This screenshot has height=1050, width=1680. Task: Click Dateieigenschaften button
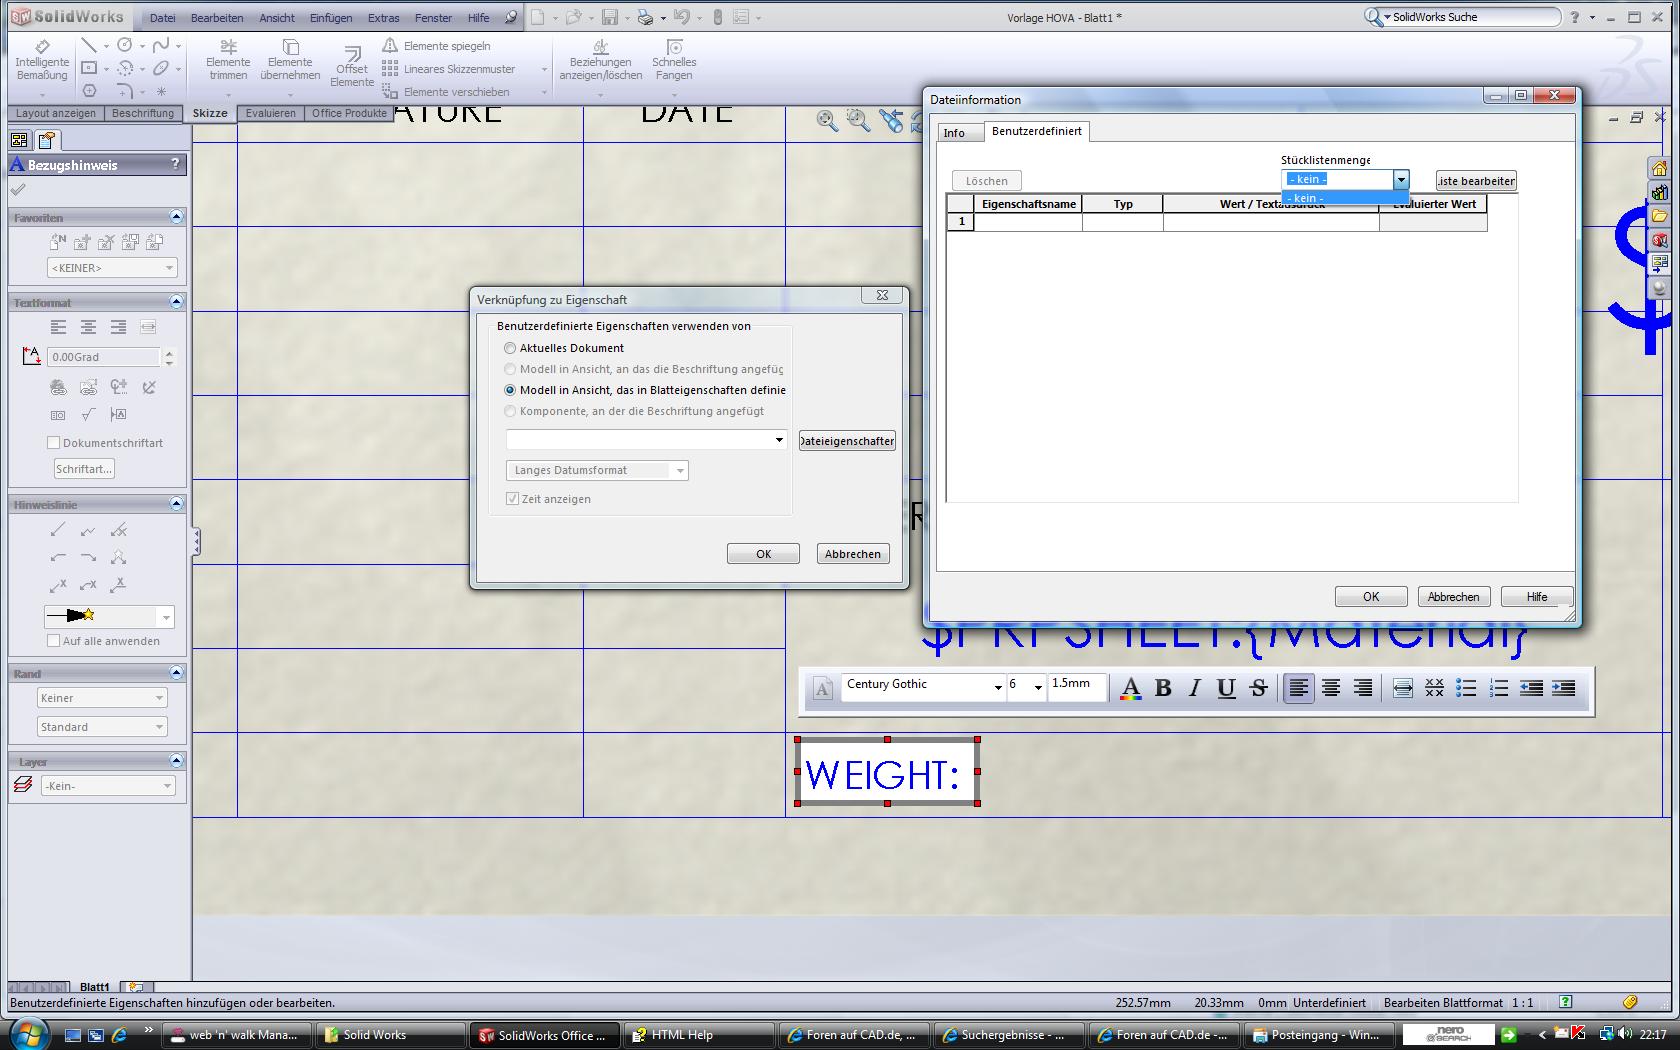pyautogui.click(x=847, y=441)
